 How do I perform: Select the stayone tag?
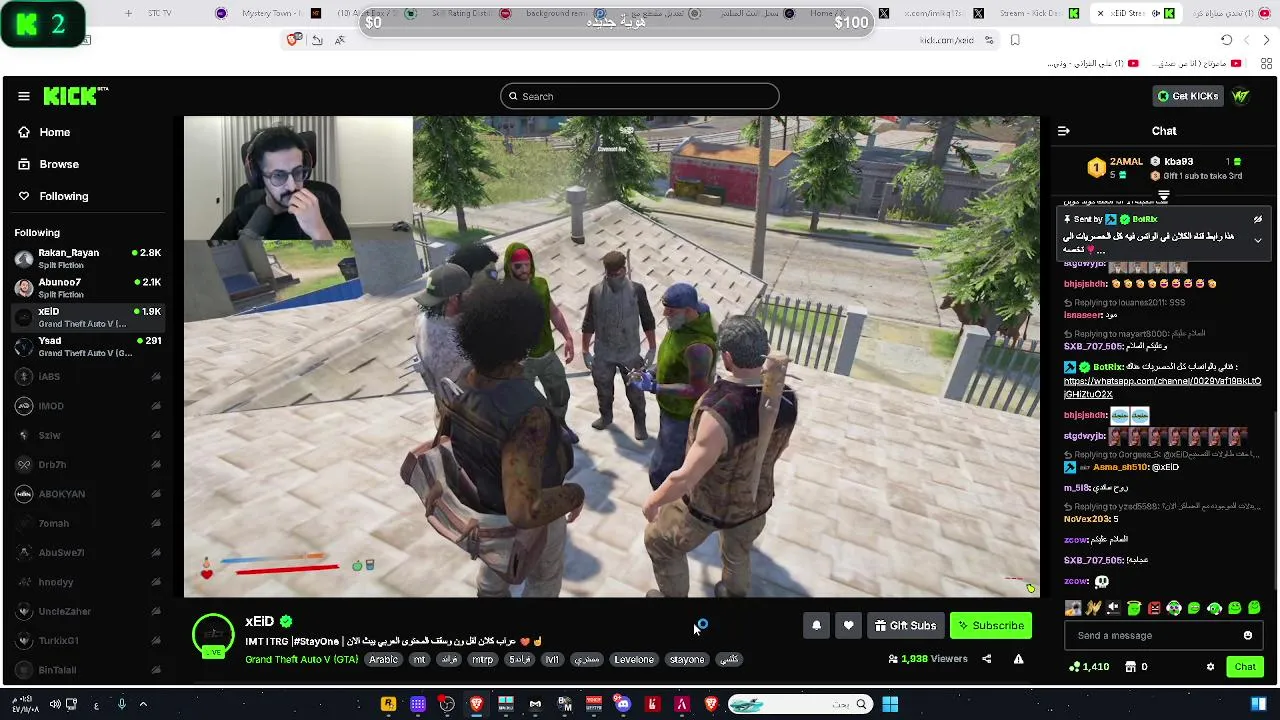point(687,660)
